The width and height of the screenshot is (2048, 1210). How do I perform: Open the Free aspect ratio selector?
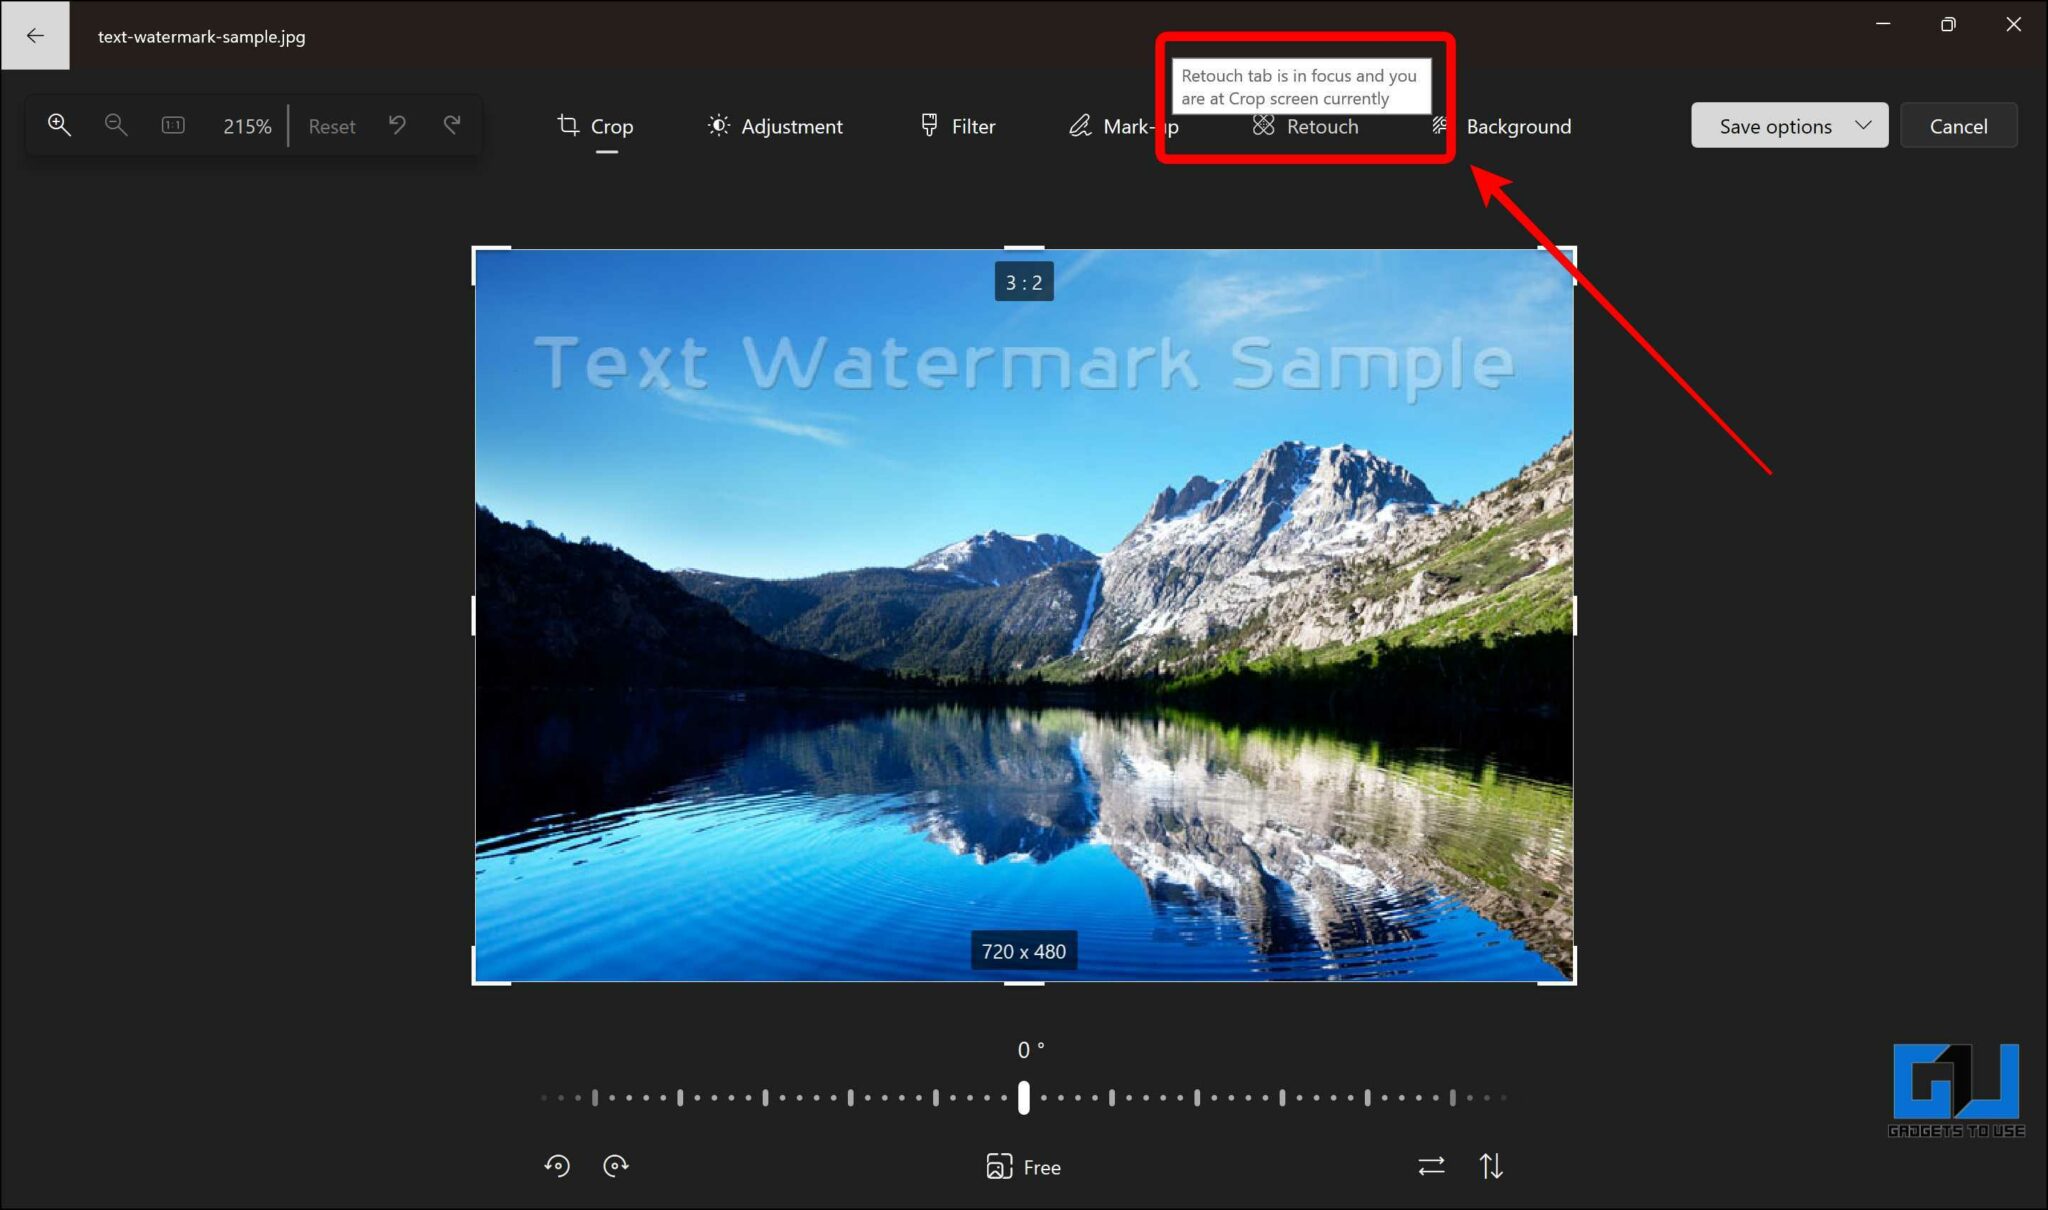(1024, 1166)
